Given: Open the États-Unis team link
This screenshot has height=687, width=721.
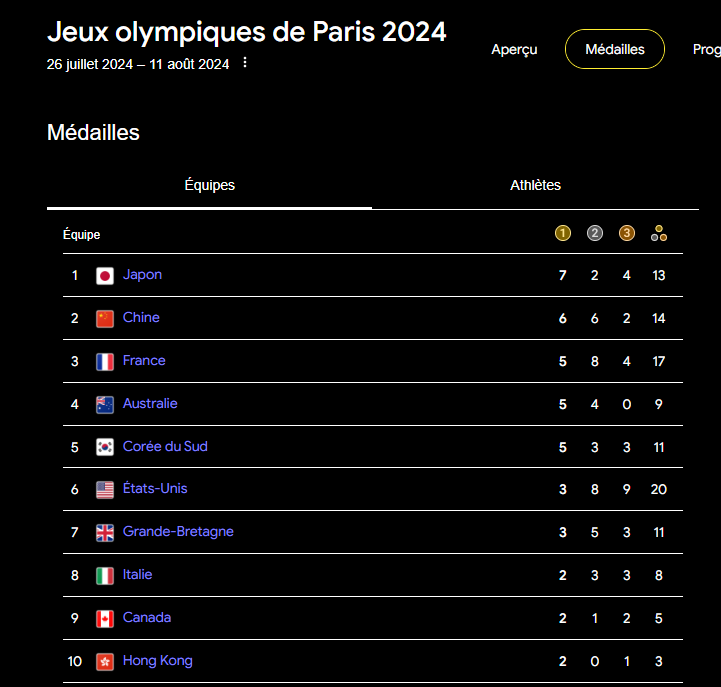Looking at the screenshot, I should coord(155,489).
